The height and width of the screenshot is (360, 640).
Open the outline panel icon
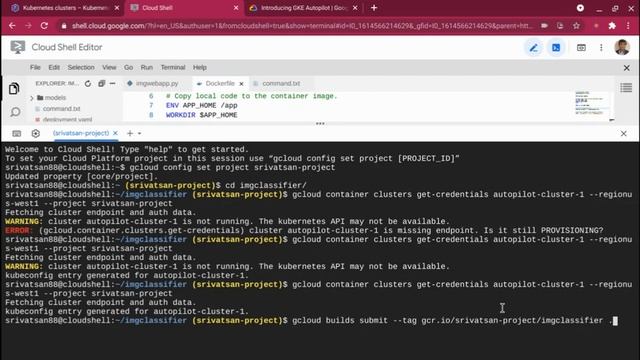(626, 88)
